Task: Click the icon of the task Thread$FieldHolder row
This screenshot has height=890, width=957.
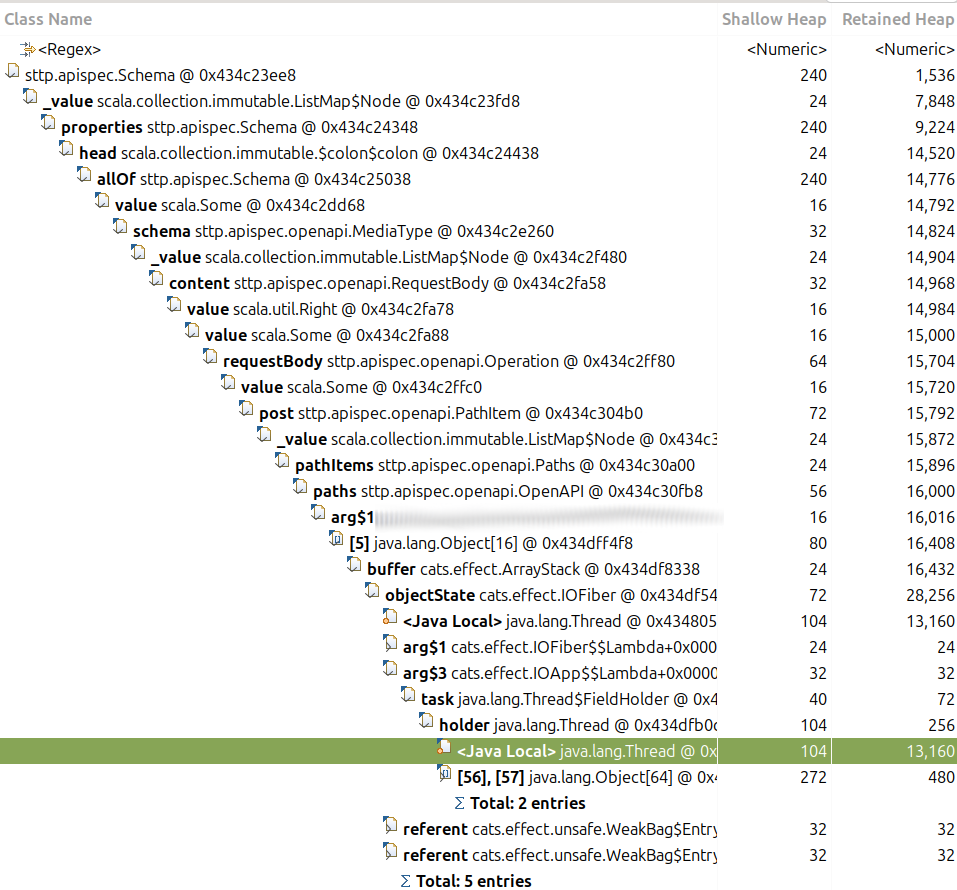Action: (408, 695)
